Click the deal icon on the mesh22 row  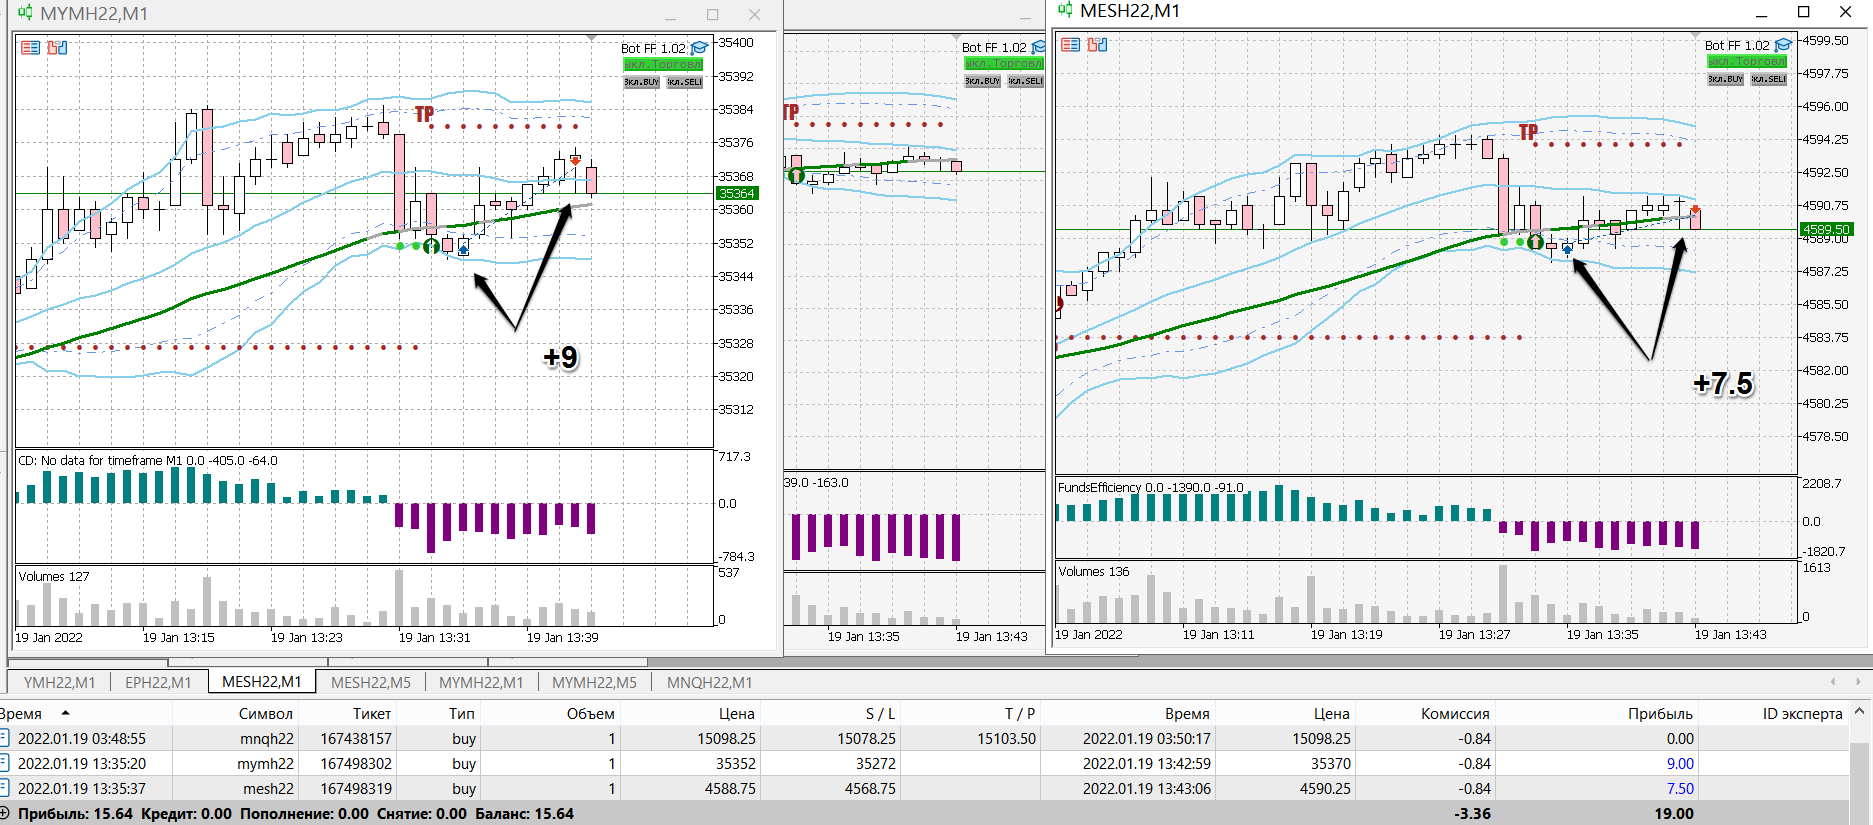tap(4, 788)
